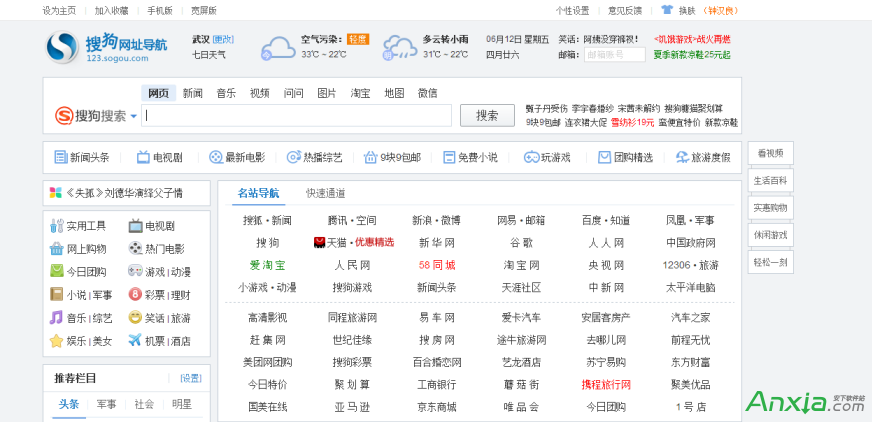Click the Sogou logo icon

coord(62,47)
